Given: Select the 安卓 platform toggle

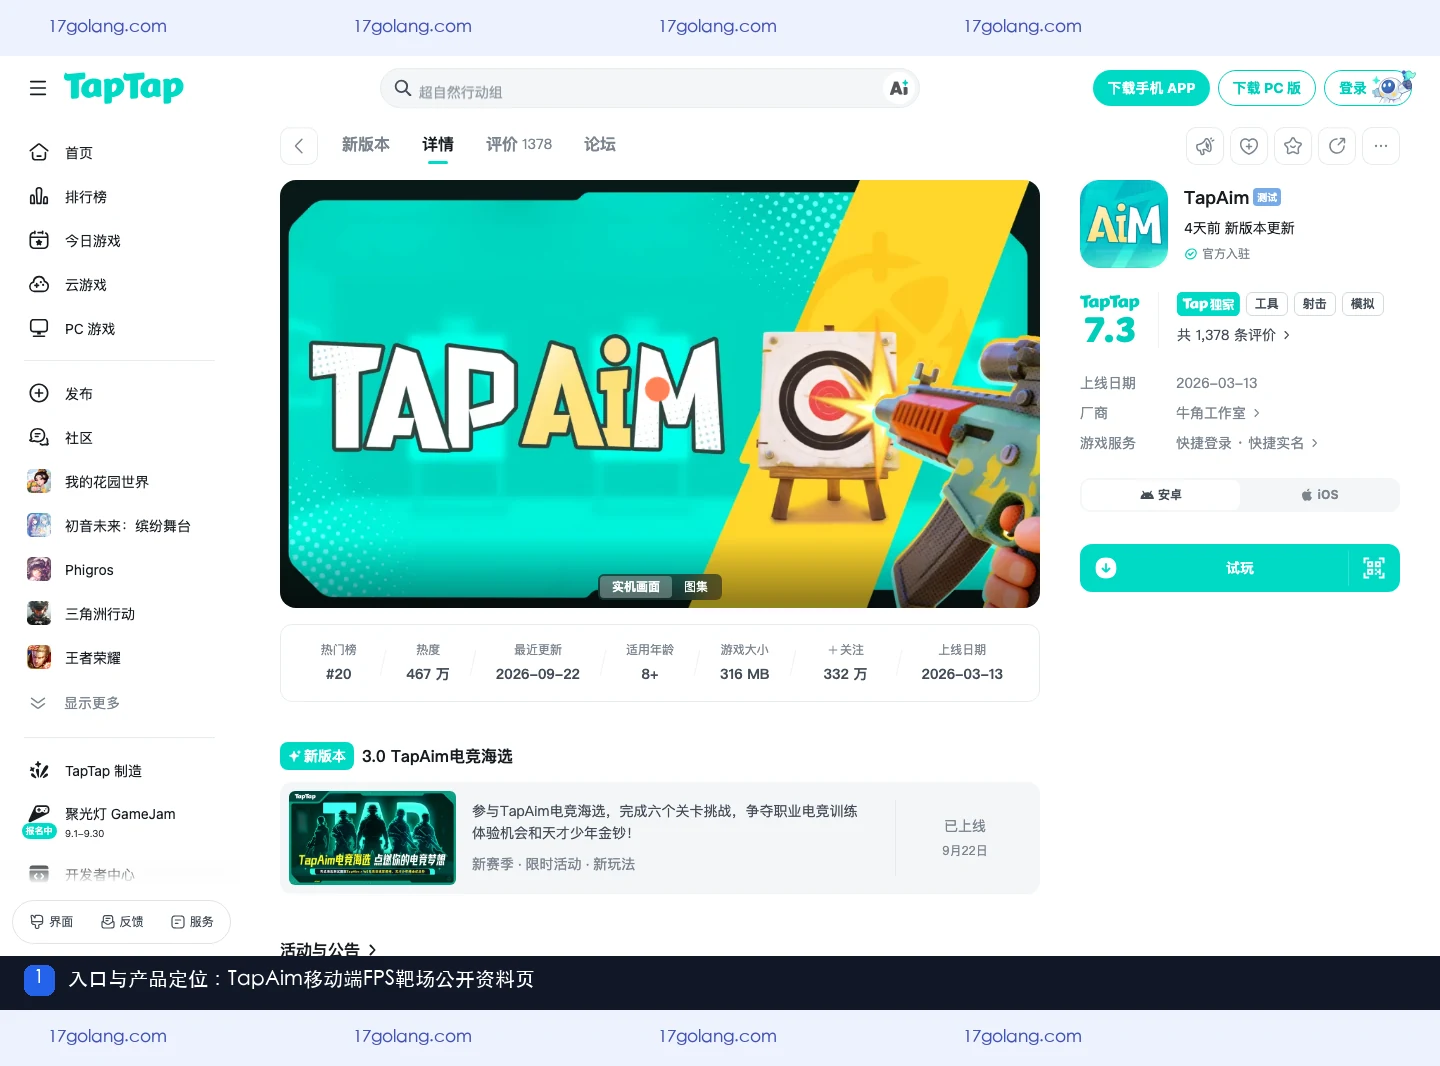Looking at the screenshot, I should click(x=1161, y=495).
